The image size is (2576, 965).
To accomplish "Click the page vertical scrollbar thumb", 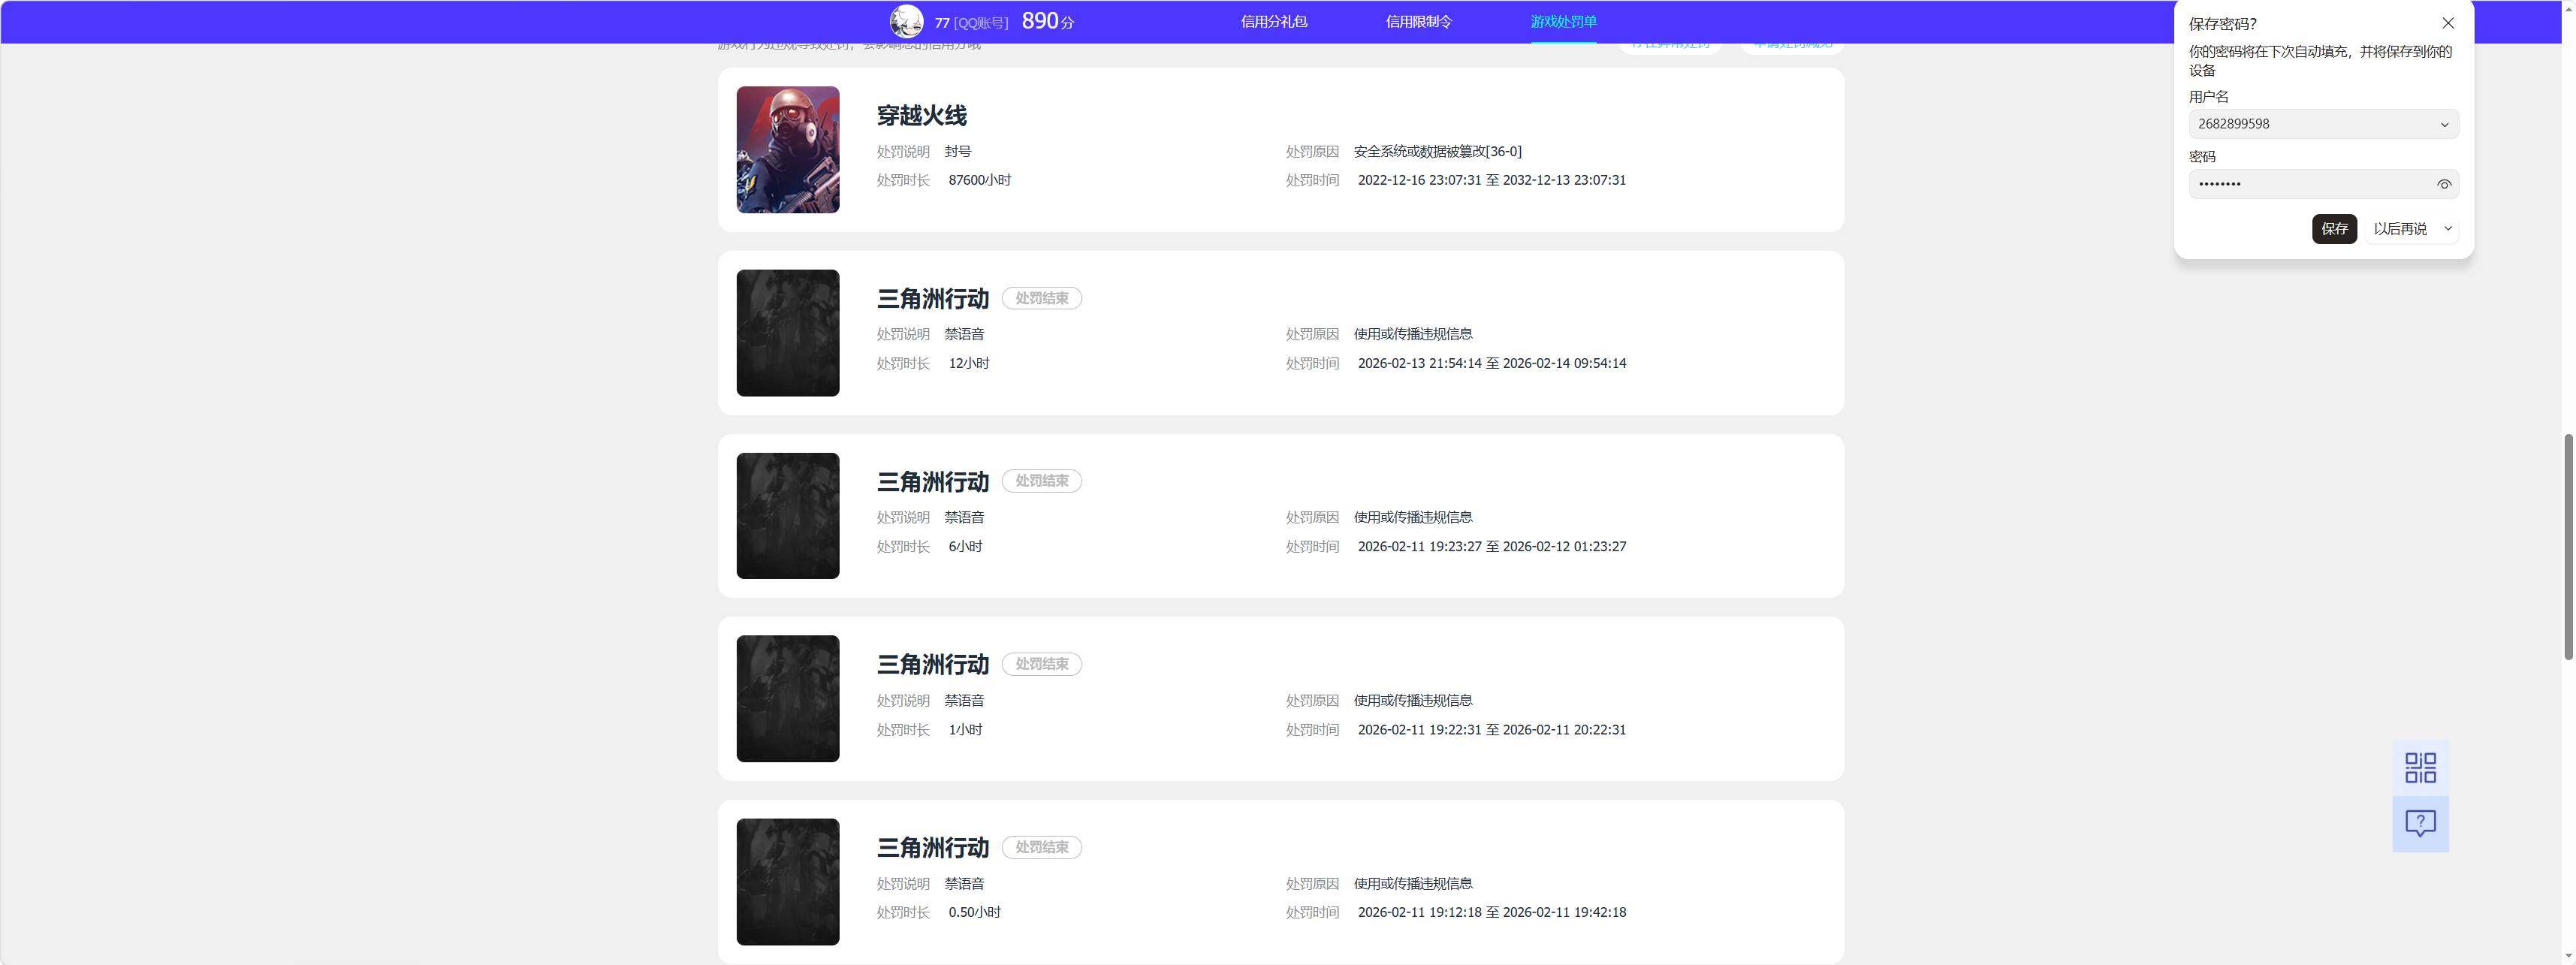I will tap(2567, 547).
